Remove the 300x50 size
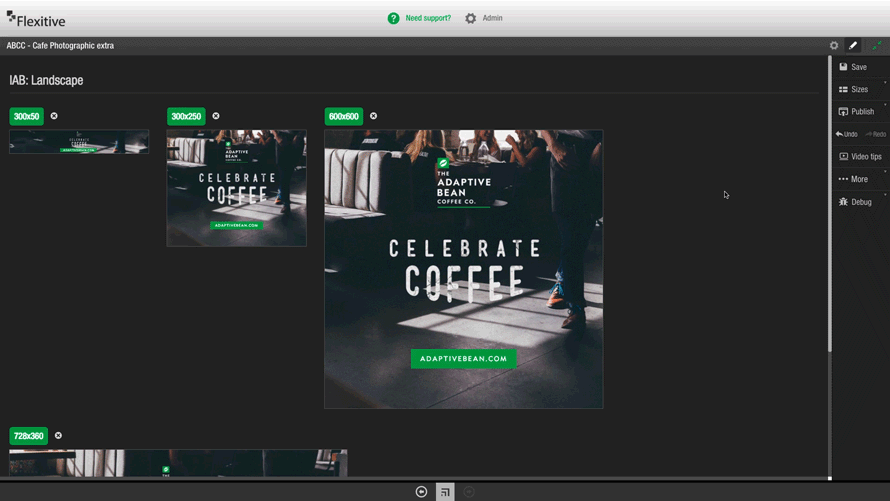 coord(54,116)
